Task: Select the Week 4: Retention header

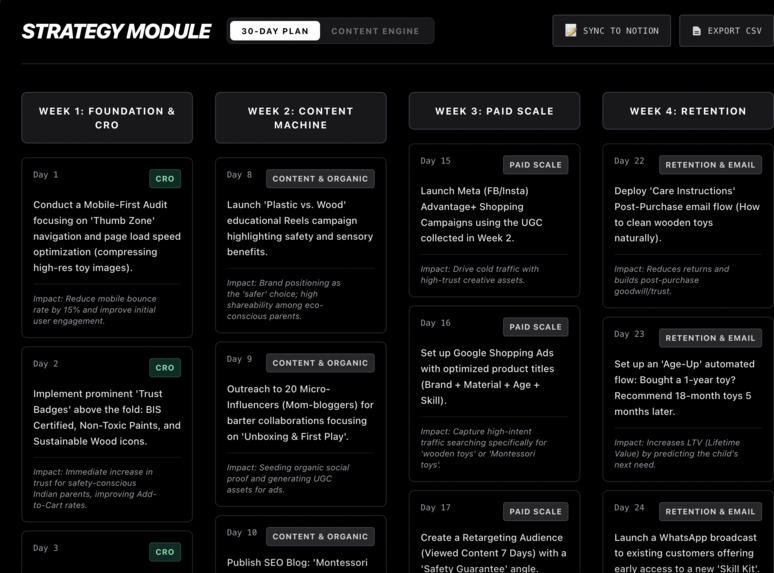Action: (688, 111)
